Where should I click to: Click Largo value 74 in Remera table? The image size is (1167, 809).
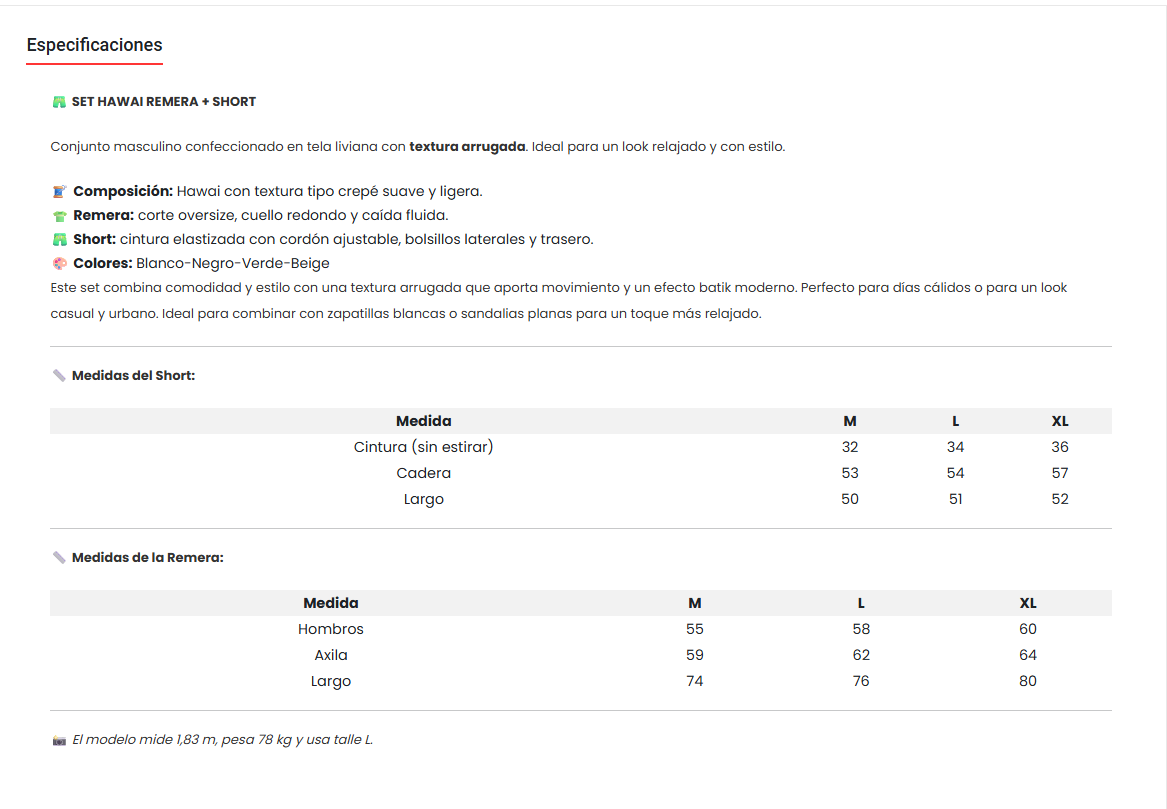pyautogui.click(x=695, y=681)
